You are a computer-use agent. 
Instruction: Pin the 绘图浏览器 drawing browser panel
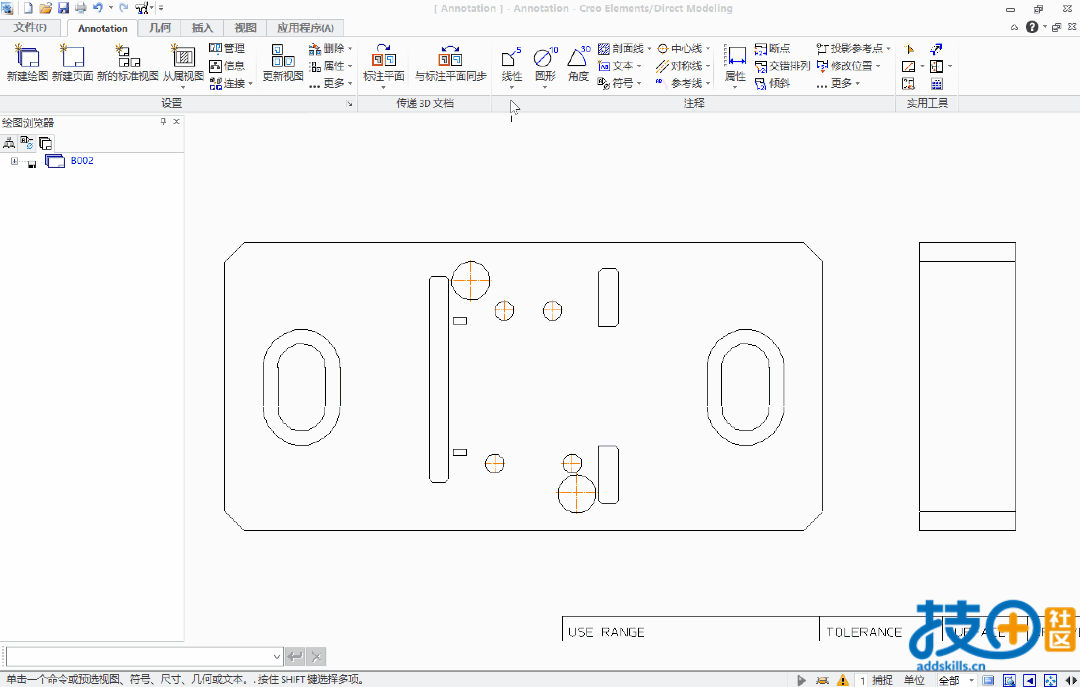[x=163, y=121]
